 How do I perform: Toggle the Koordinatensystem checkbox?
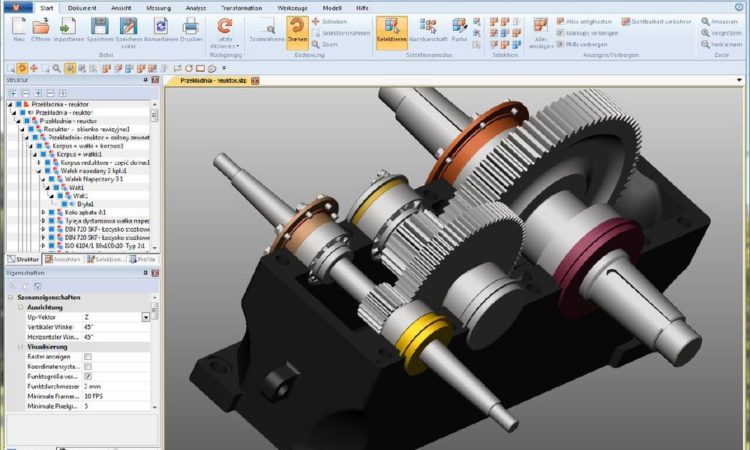[88, 367]
